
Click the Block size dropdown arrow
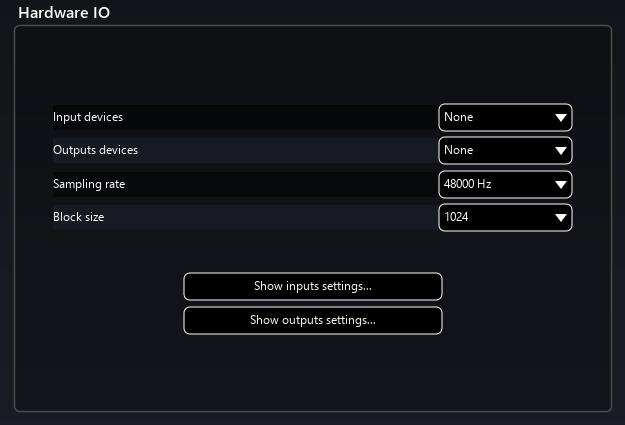560,218
